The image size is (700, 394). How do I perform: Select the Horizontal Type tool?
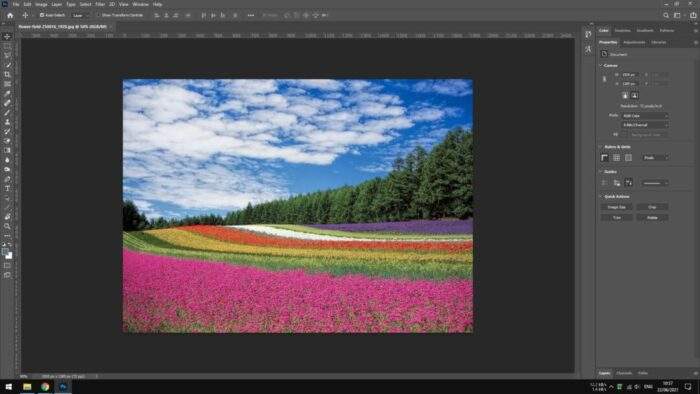coord(7,188)
